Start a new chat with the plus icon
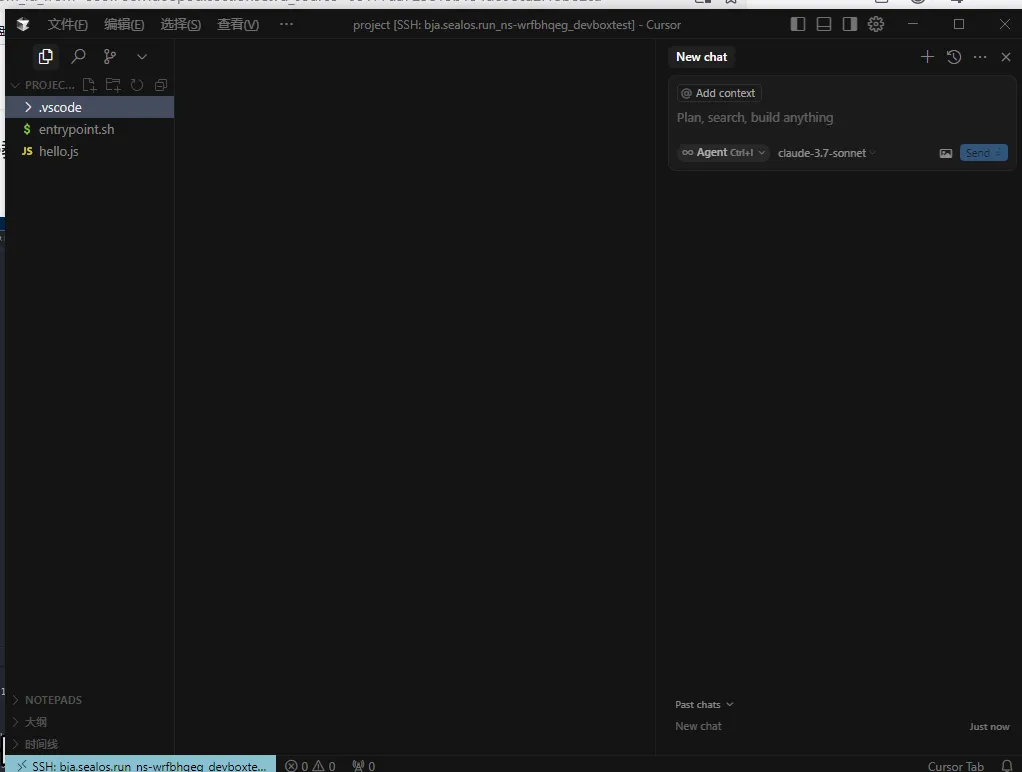The width and height of the screenshot is (1022, 772). [x=927, y=57]
